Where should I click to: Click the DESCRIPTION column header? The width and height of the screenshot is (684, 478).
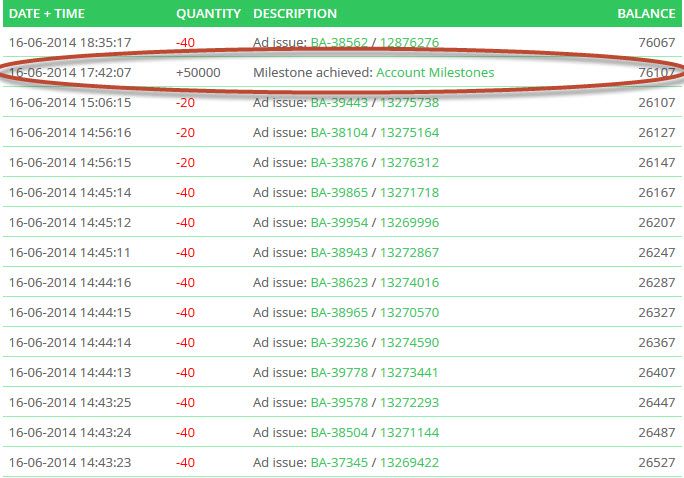click(x=295, y=14)
